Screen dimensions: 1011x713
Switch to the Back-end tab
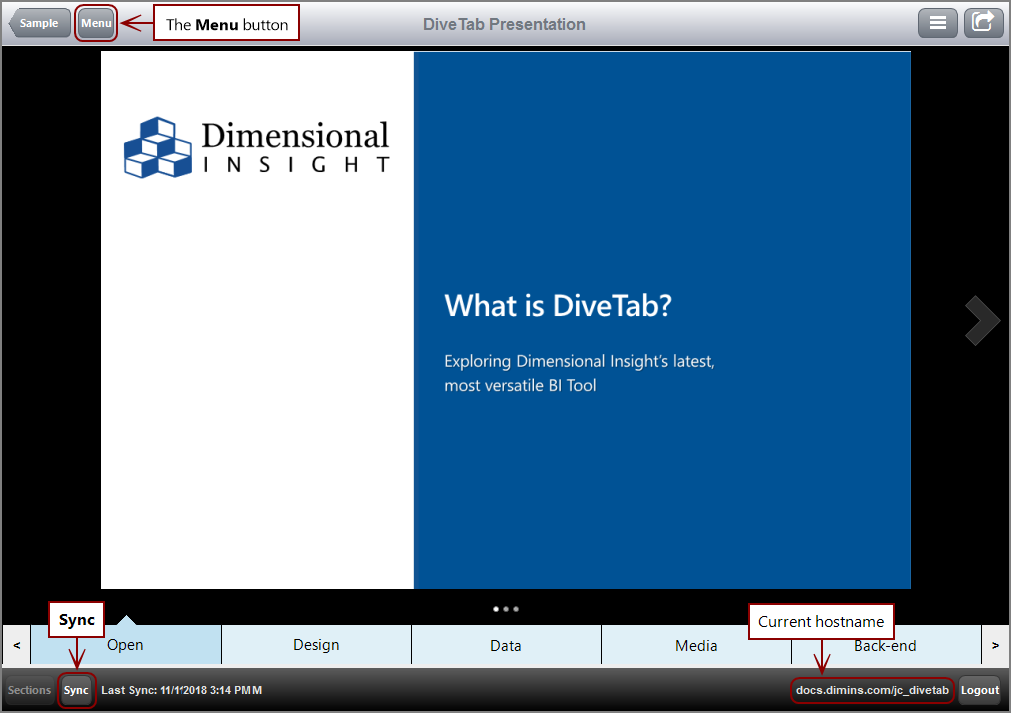tap(885, 645)
